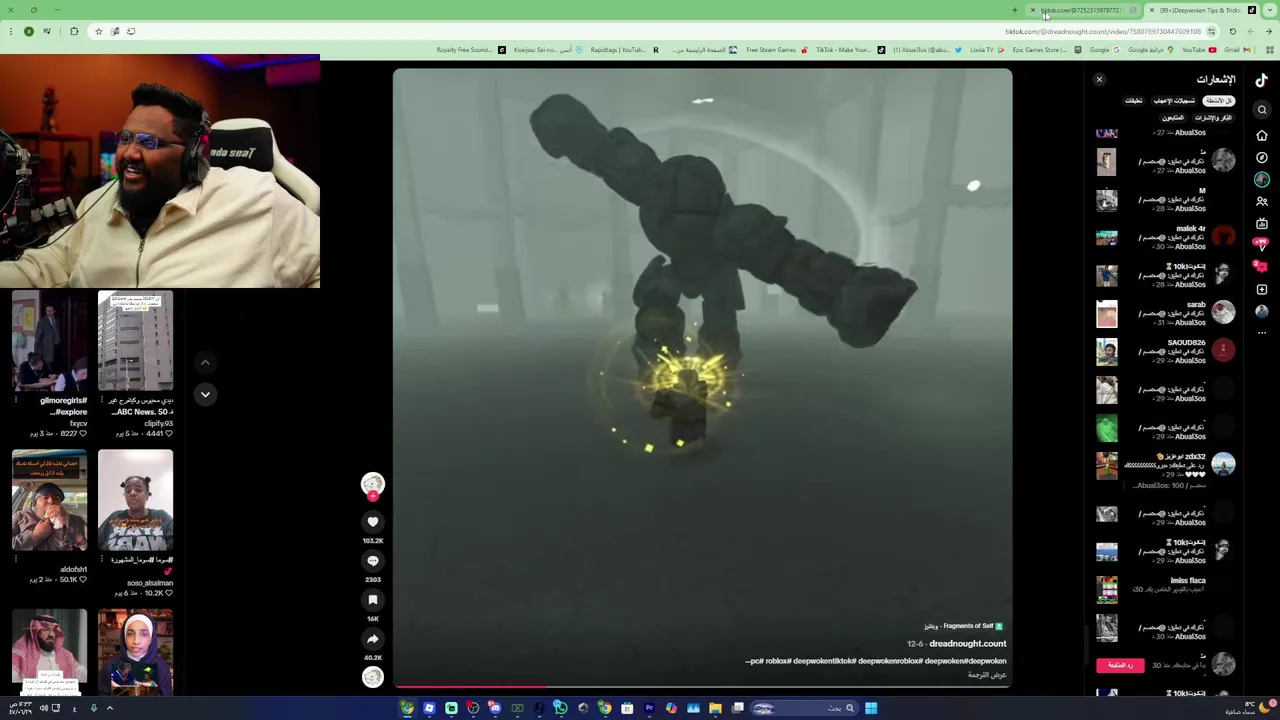Open the activity inbox with 99+ badge
The height and width of the screenshot is (720, 1280).
tap(1262, 245)
